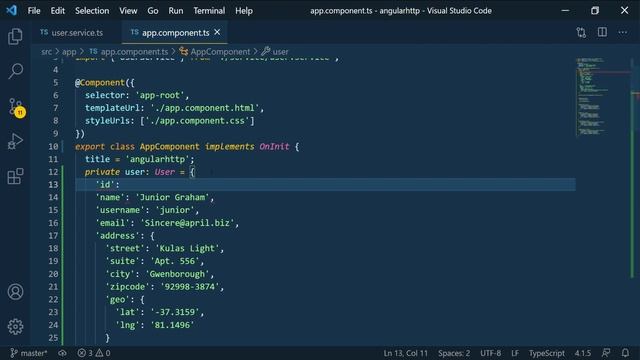
Task: Click 'Sincere@april.biz' email string
Action: [188, 223]
